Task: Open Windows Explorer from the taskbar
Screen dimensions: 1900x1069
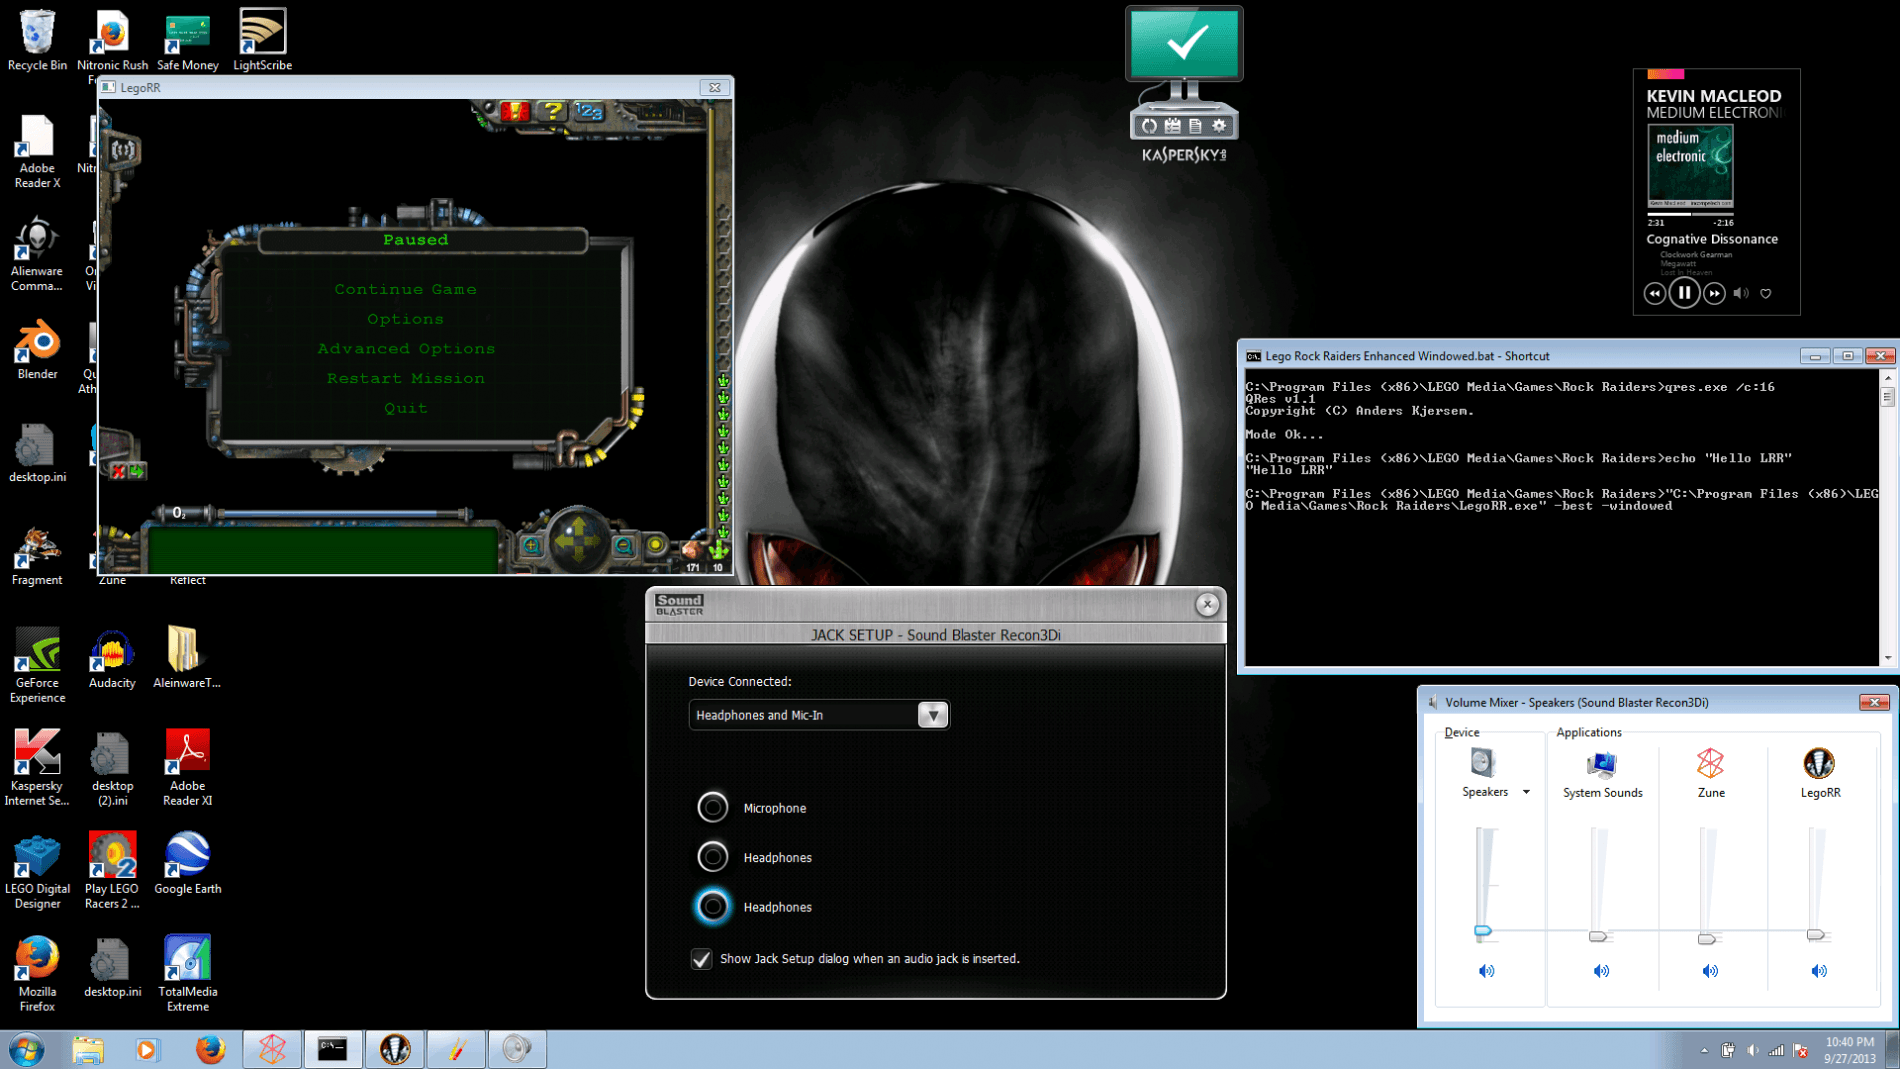Action: [88, 1049]
